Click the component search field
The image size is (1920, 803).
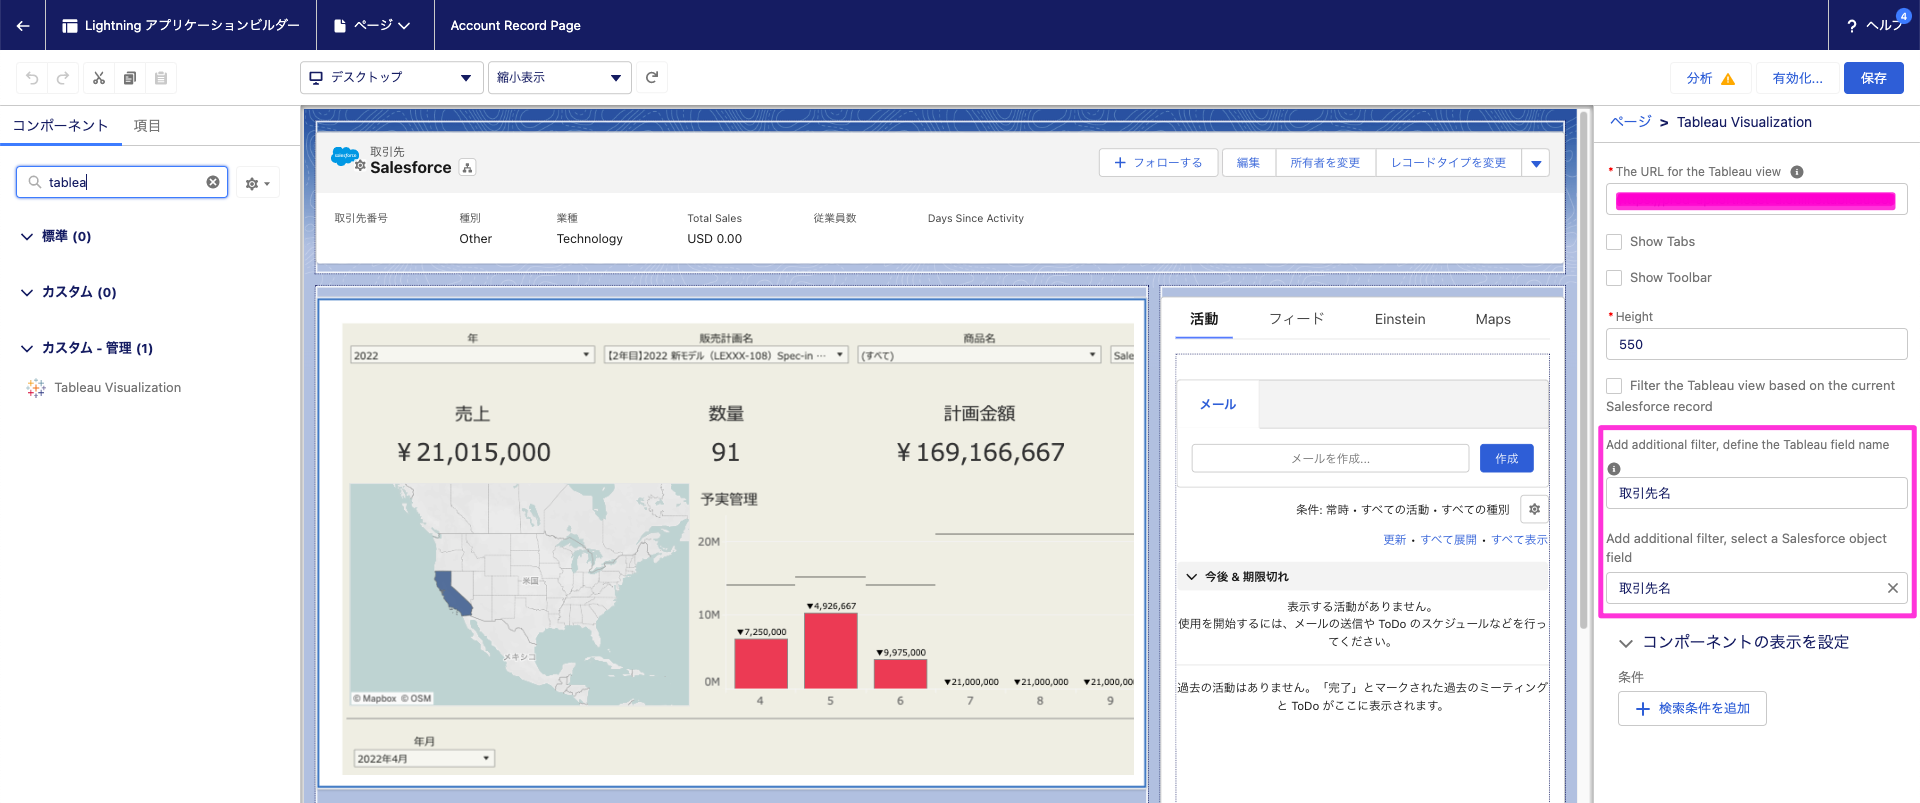point(121,182)
